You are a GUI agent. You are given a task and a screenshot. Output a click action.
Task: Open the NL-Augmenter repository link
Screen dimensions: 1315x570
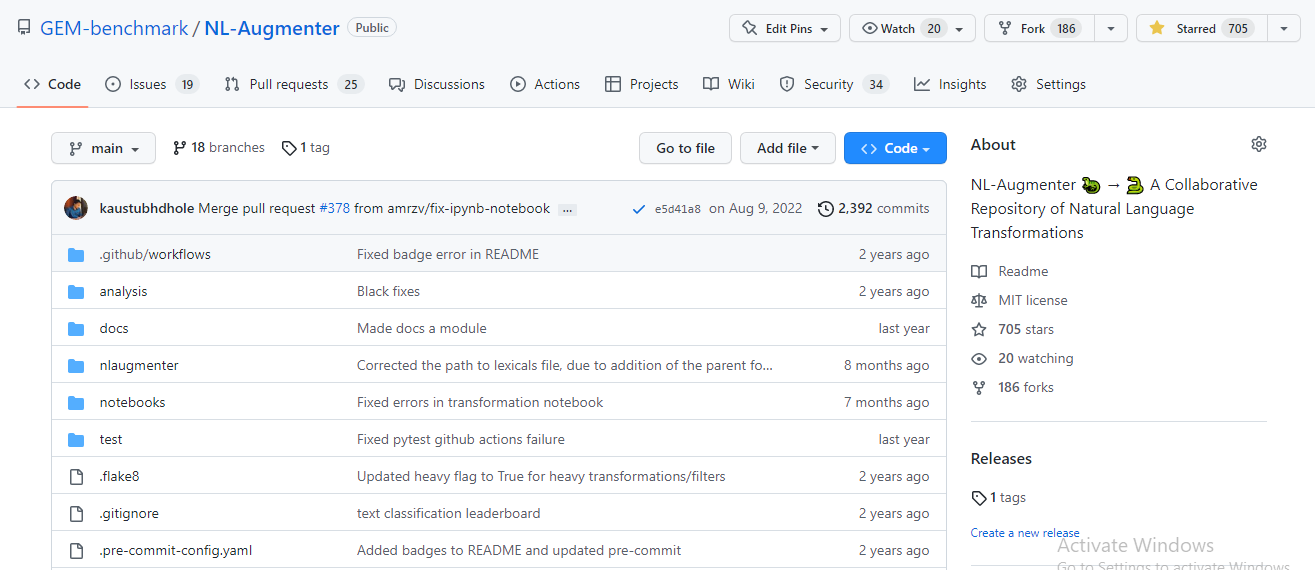coord(272,28)
